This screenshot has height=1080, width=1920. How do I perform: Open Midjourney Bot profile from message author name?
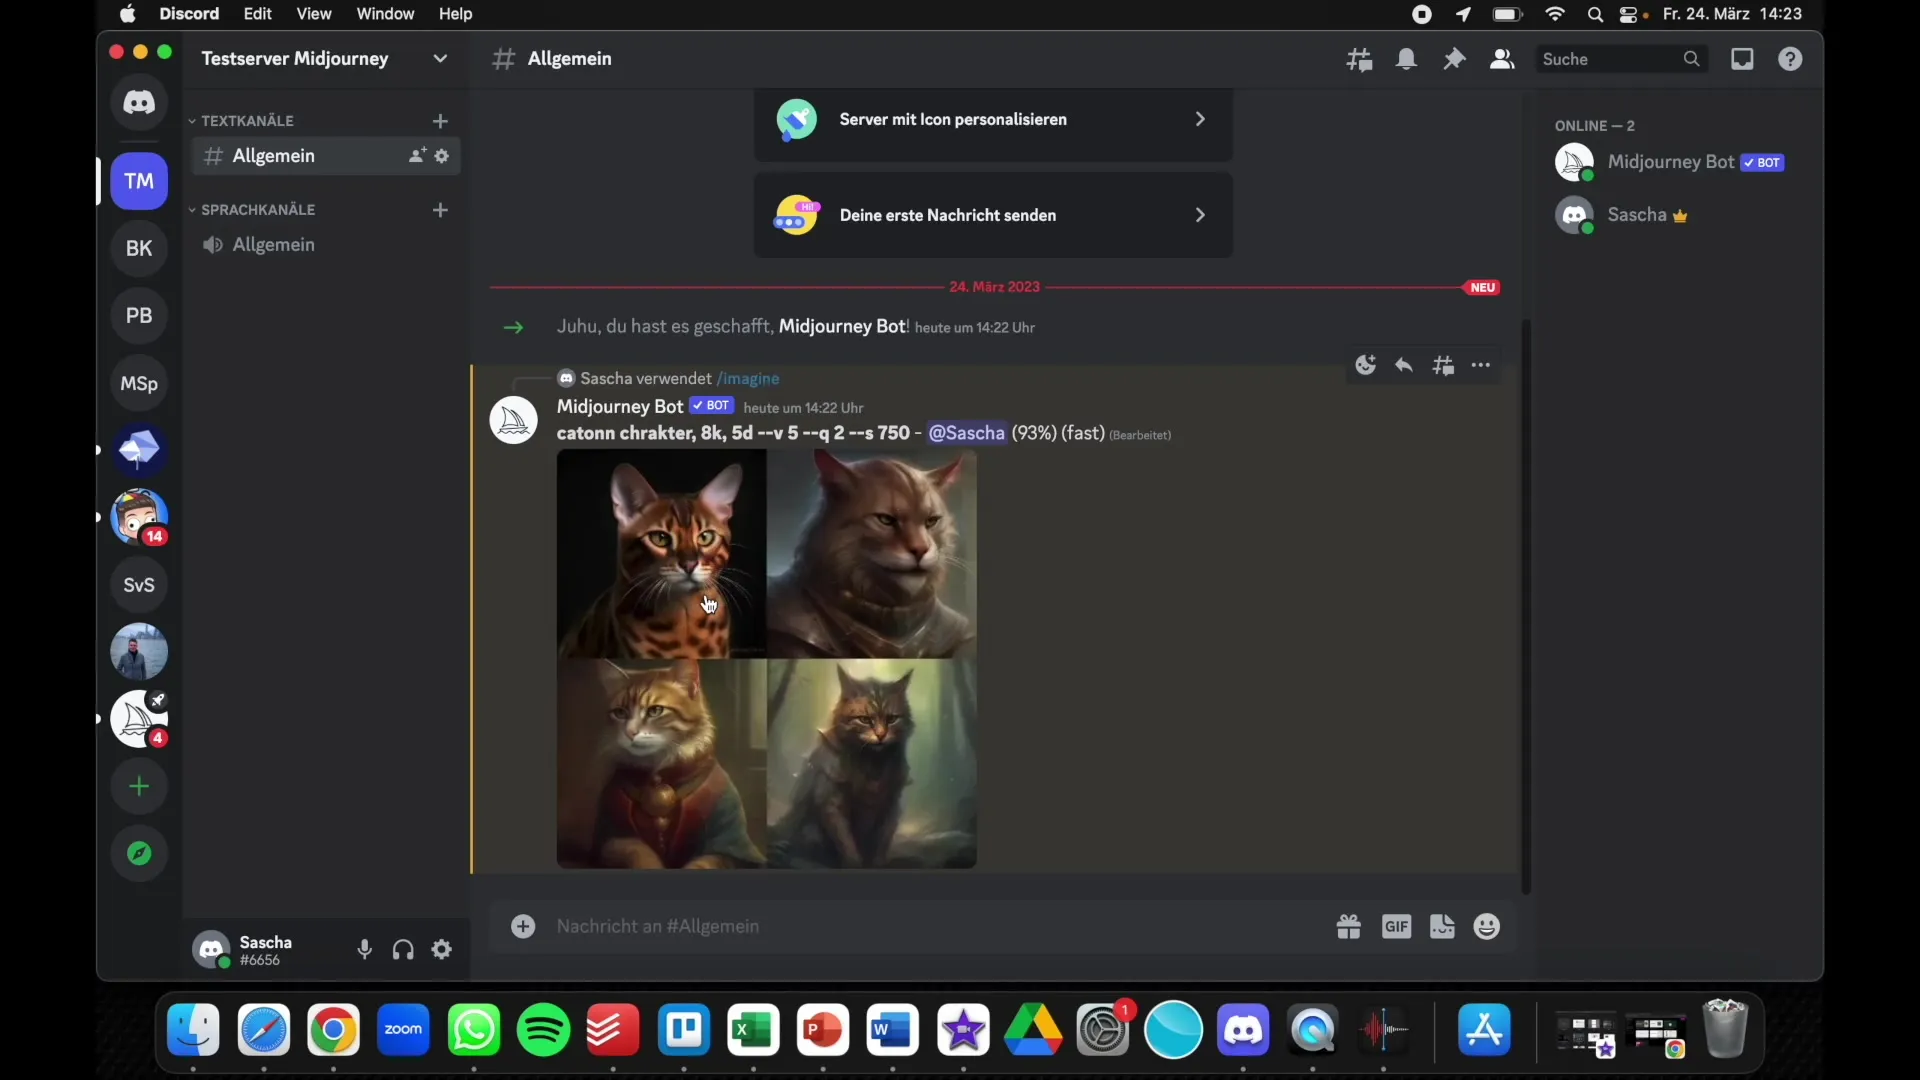[x=620, y=407]
